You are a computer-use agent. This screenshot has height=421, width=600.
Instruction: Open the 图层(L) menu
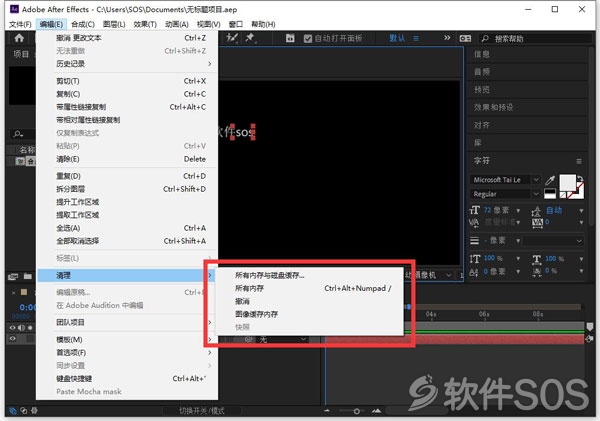click(x=114, y=24)
